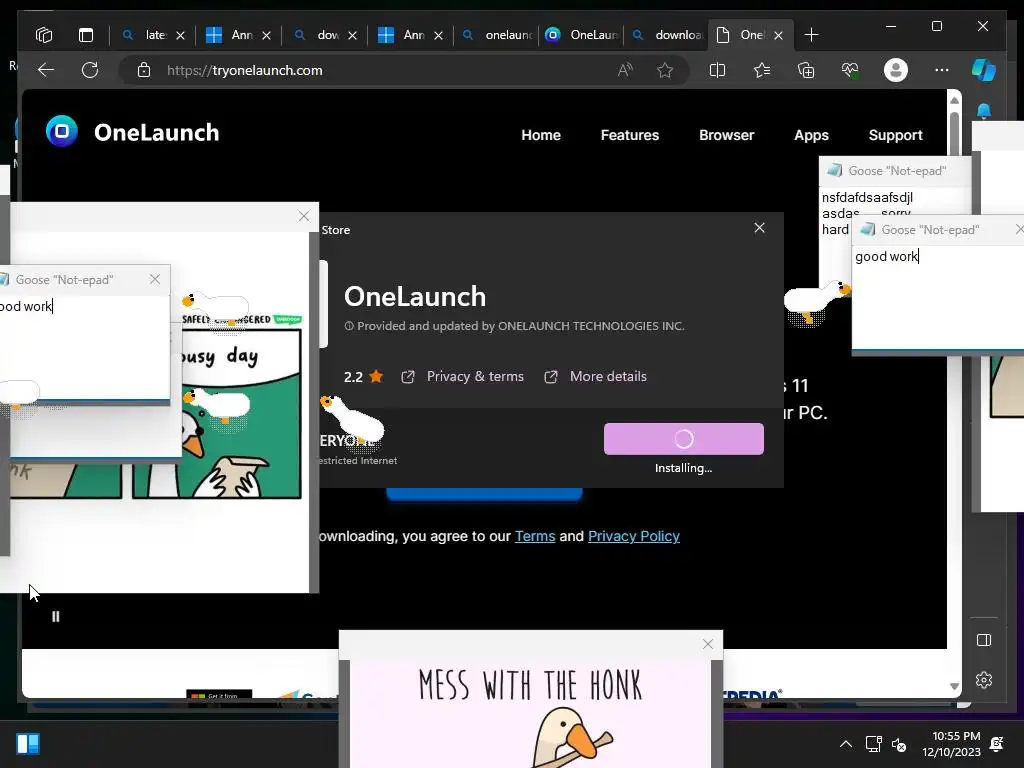The height and width of the screenshot is (768, 1024).
Task: Click text area of right 'good work' Not-epad
Action: click(938, 297)
